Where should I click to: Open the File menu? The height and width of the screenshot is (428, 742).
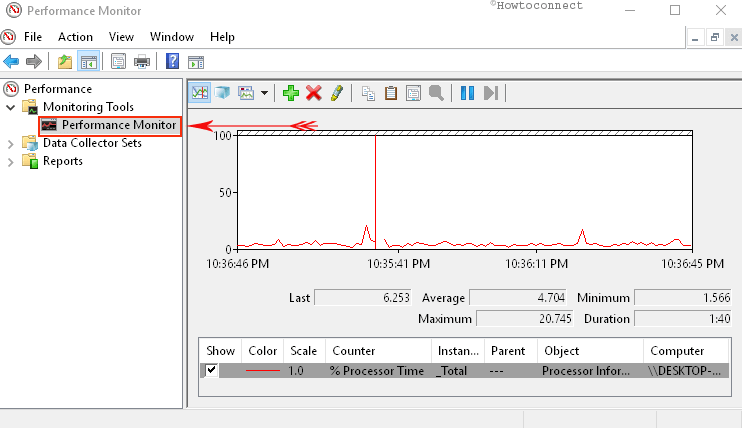click(33, 37)
